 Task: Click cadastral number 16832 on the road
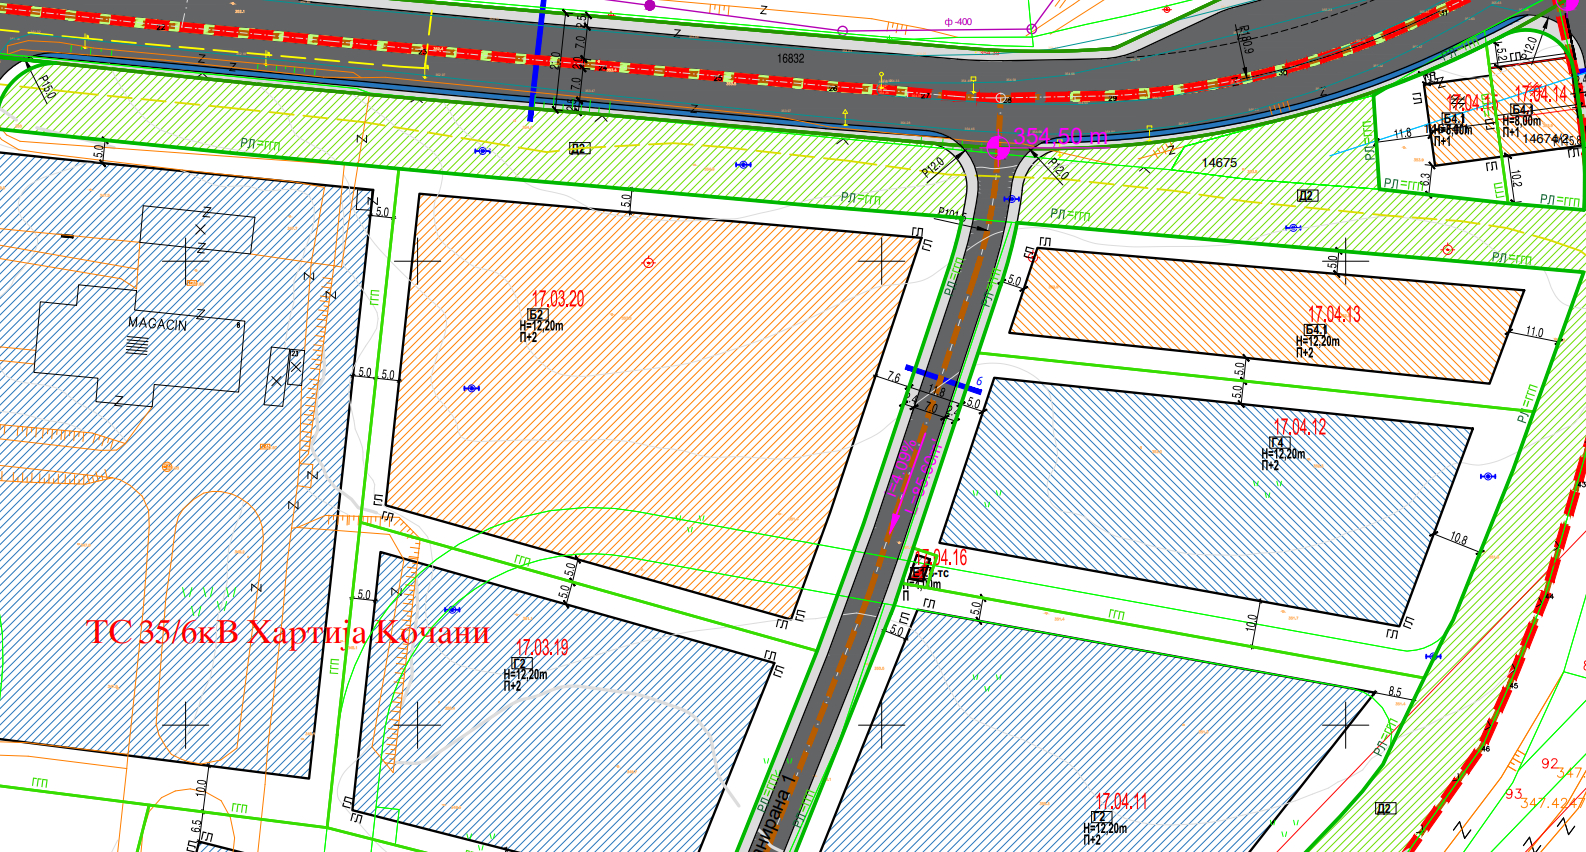pos(791,59)
